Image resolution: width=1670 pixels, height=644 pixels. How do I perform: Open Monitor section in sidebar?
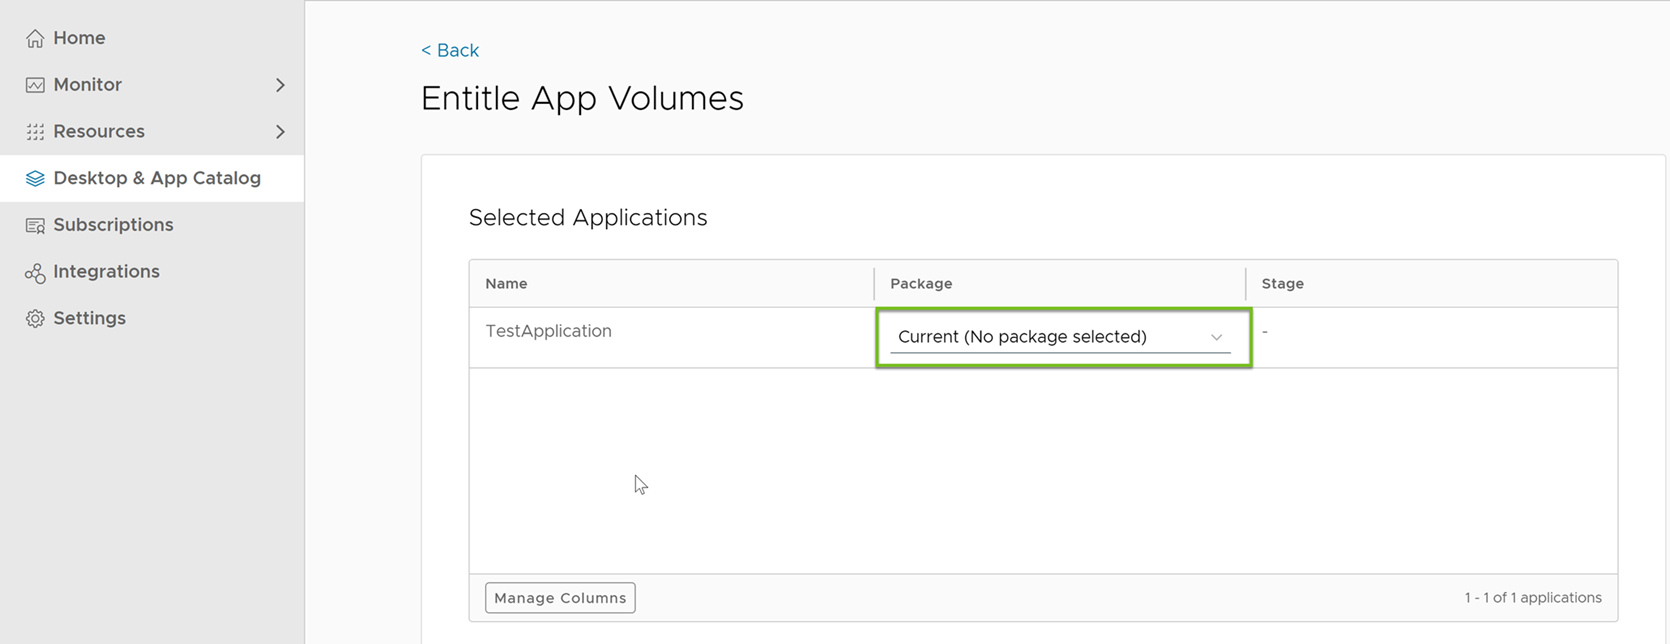tap(152, 85)
